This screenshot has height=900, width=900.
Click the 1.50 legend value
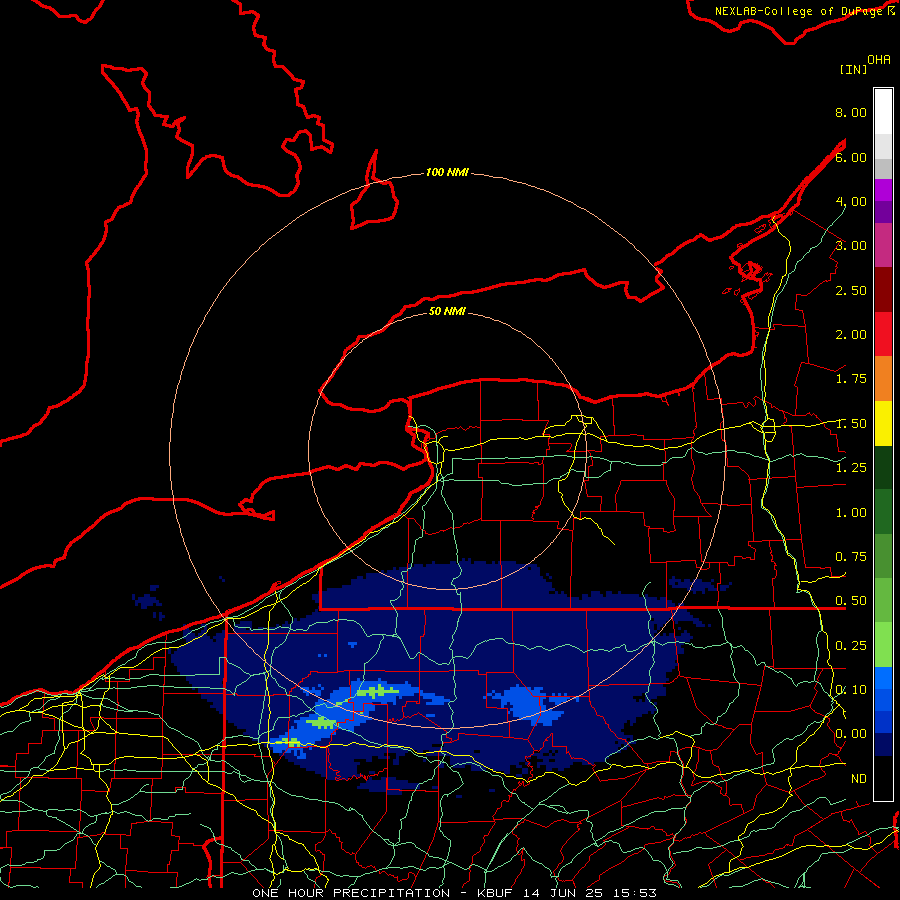pos(851,424)
